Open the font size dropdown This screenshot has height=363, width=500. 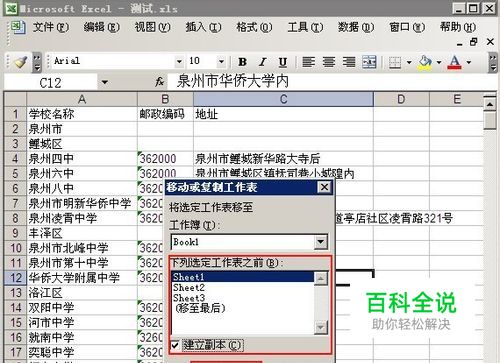[221, 62]
